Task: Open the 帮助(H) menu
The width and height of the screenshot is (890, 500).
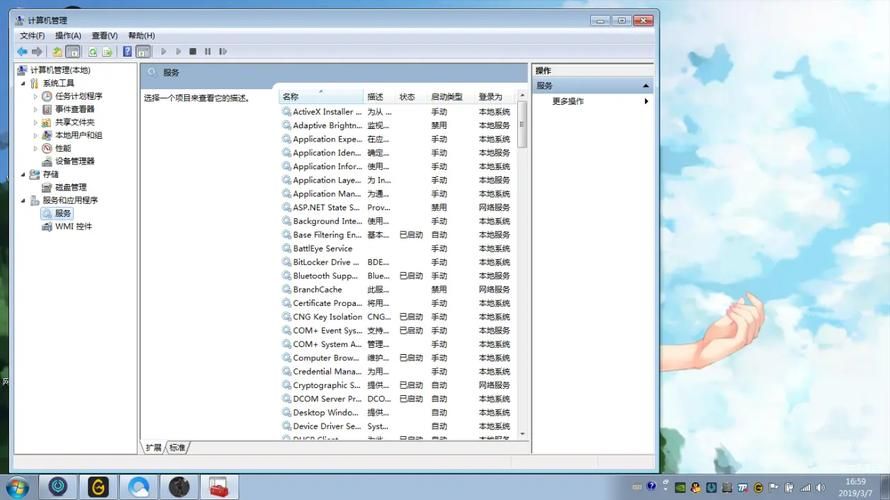Action: click(x=141, y=35)
